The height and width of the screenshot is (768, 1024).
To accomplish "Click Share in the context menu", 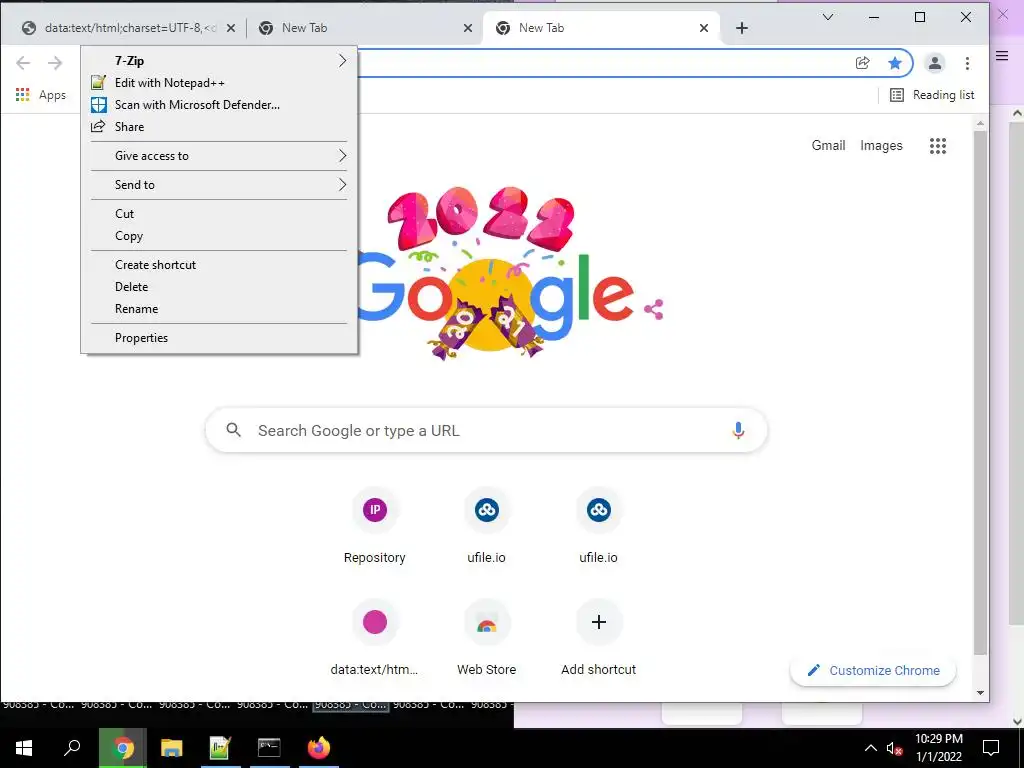I will point(219,127).
